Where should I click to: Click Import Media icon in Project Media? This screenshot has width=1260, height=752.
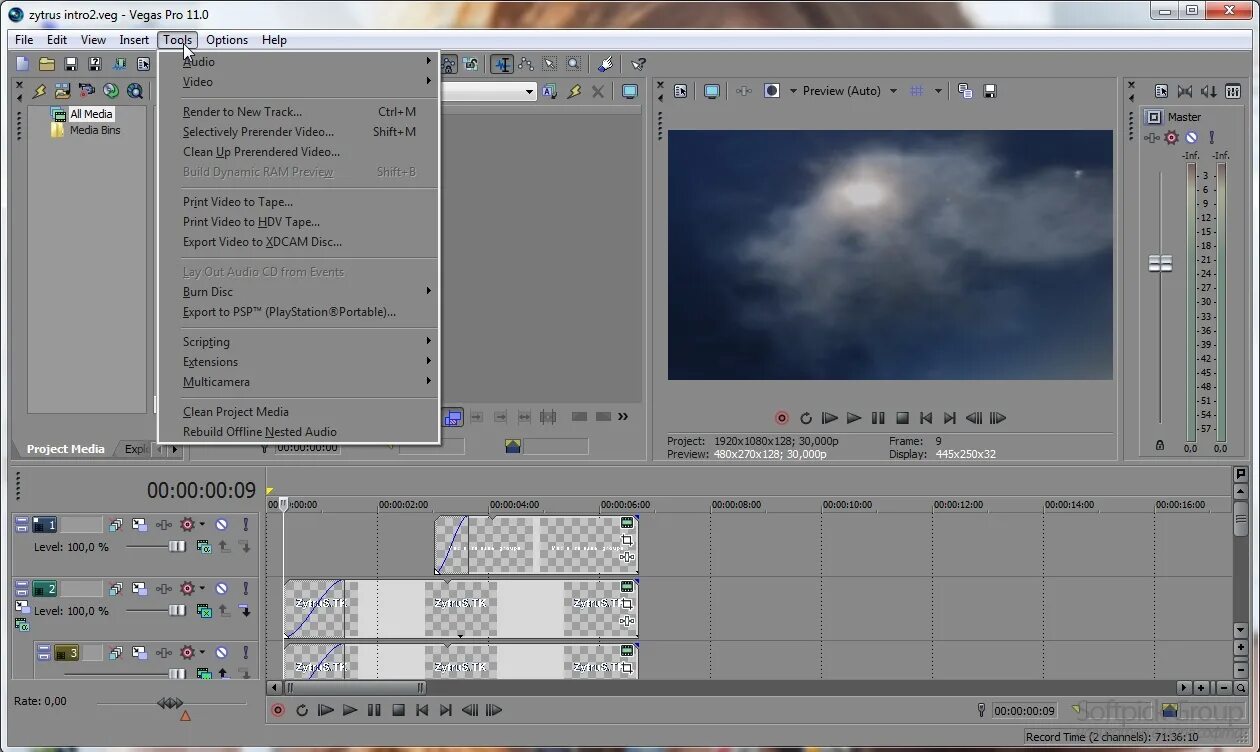pos(63,91)
